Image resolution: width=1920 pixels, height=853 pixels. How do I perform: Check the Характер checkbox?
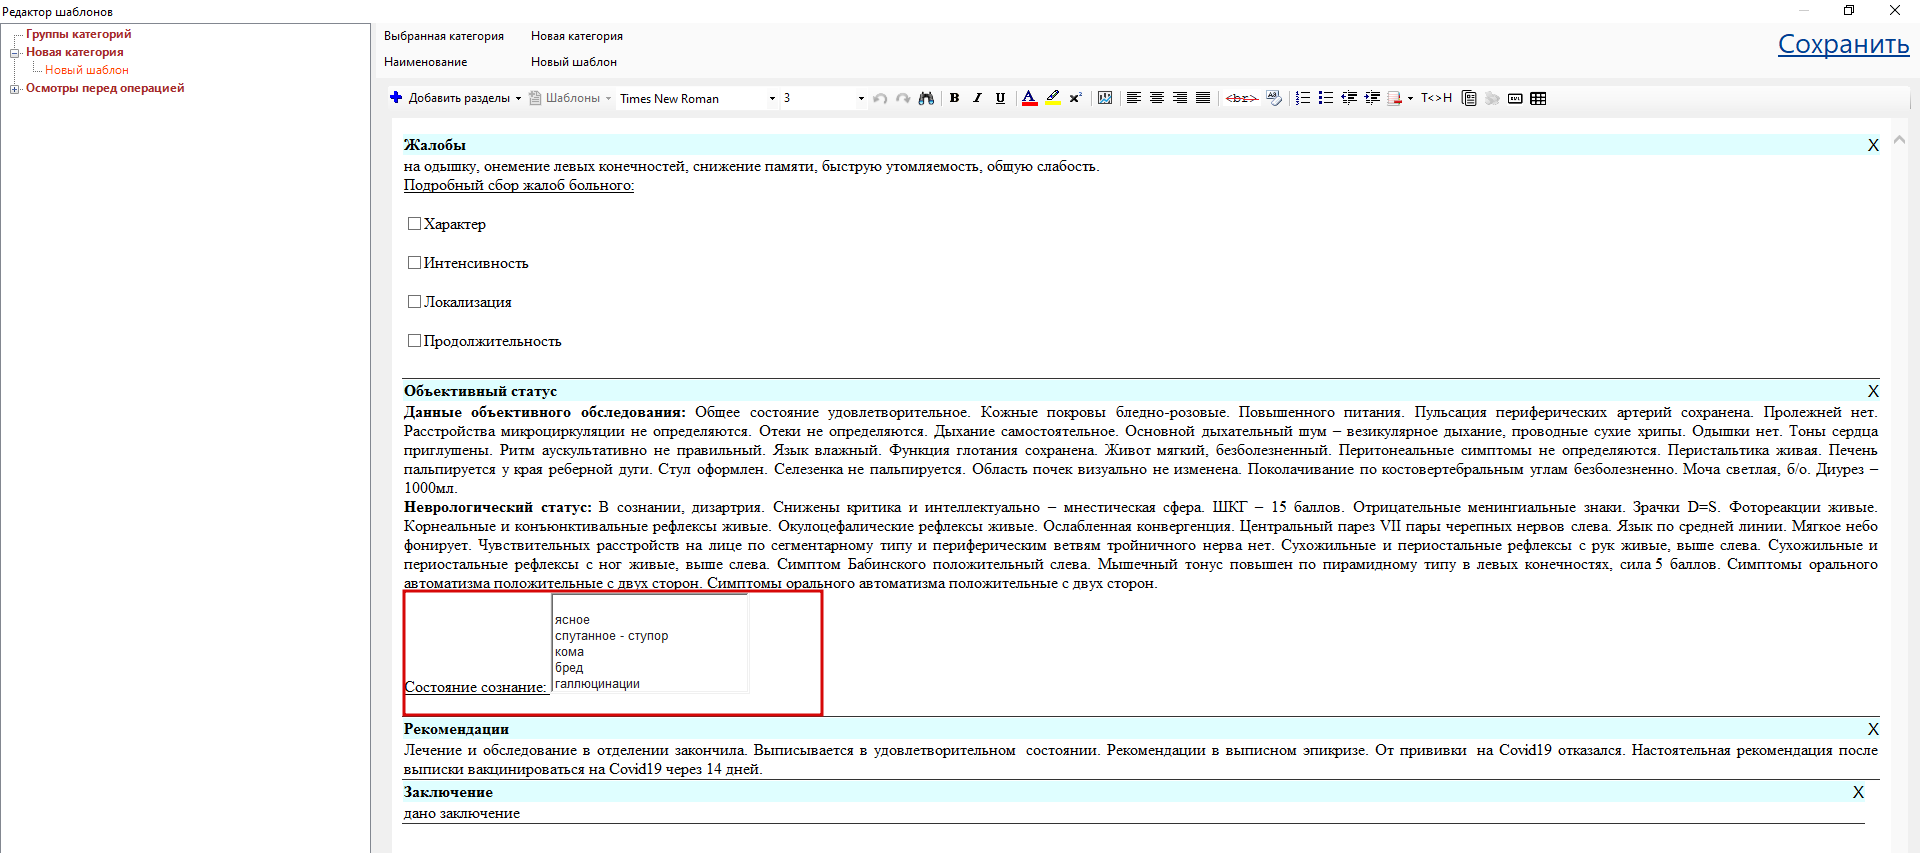(414, 224)
